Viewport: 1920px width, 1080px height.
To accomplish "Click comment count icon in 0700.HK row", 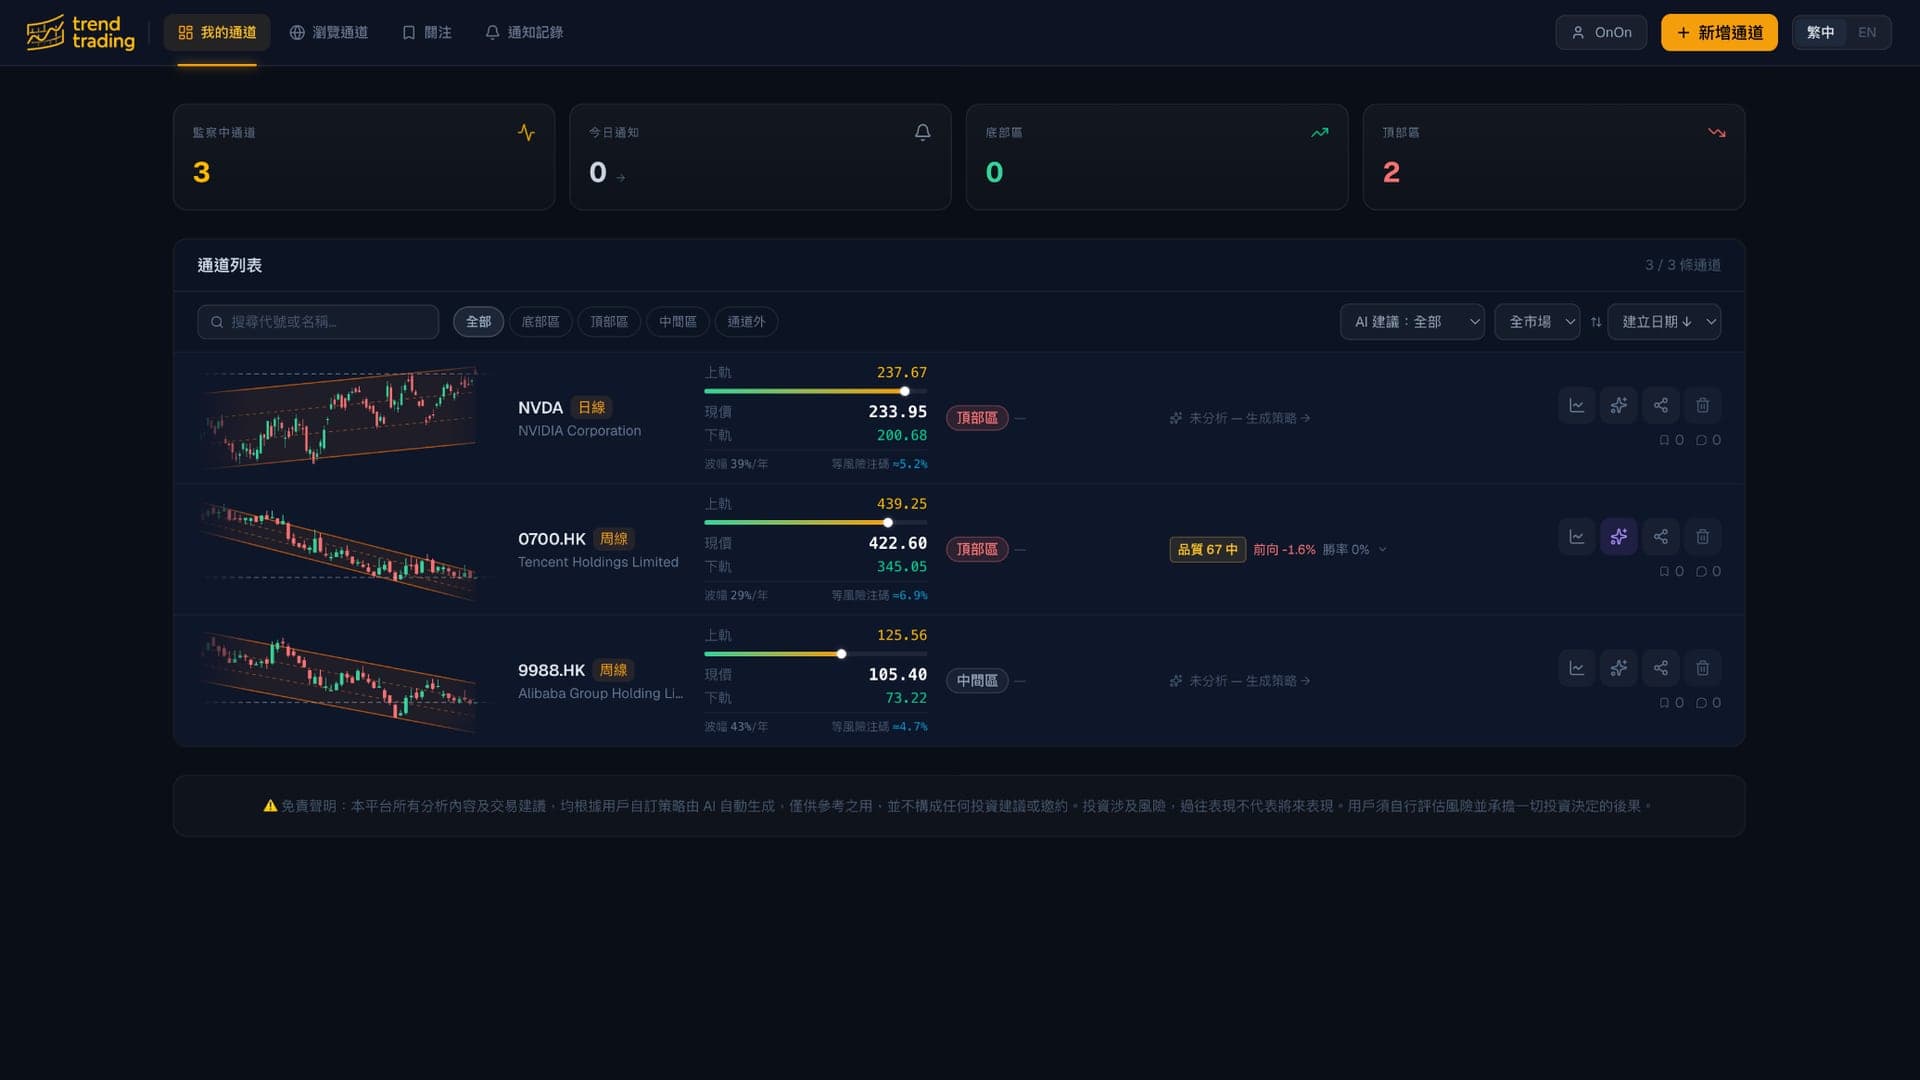I will 1701,572.
